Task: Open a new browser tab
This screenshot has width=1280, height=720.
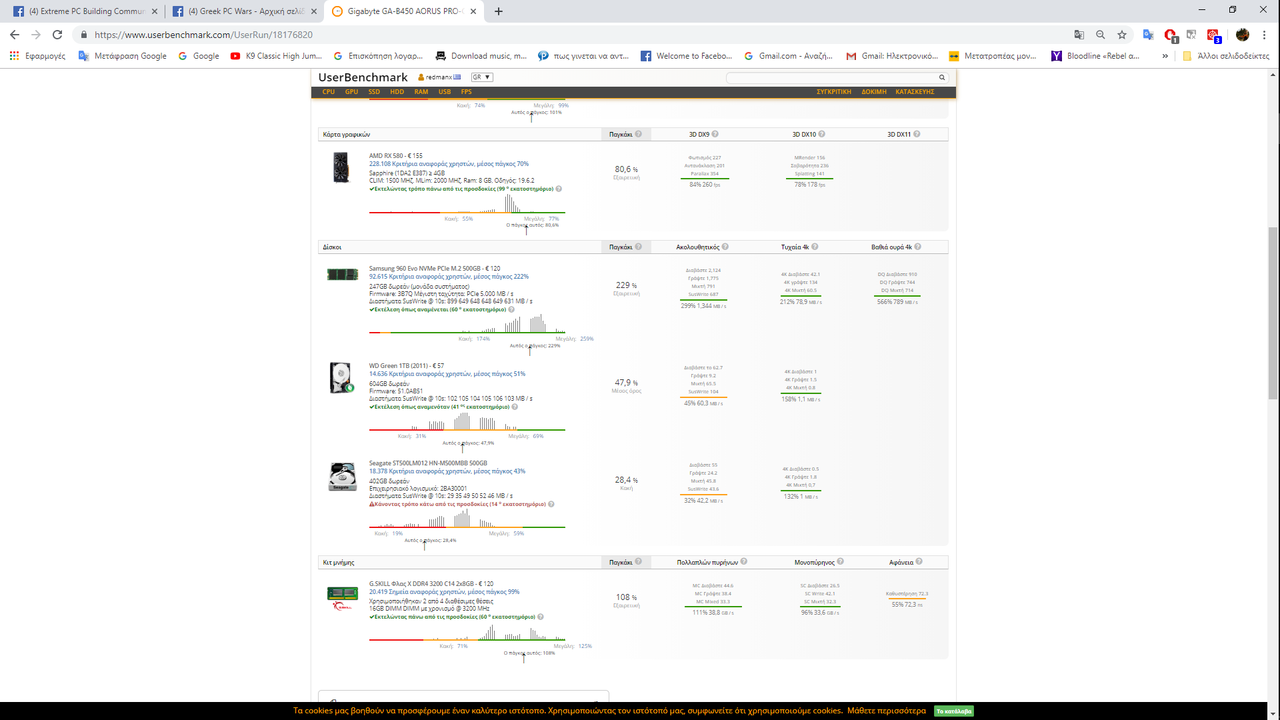Action: [498, 11]
